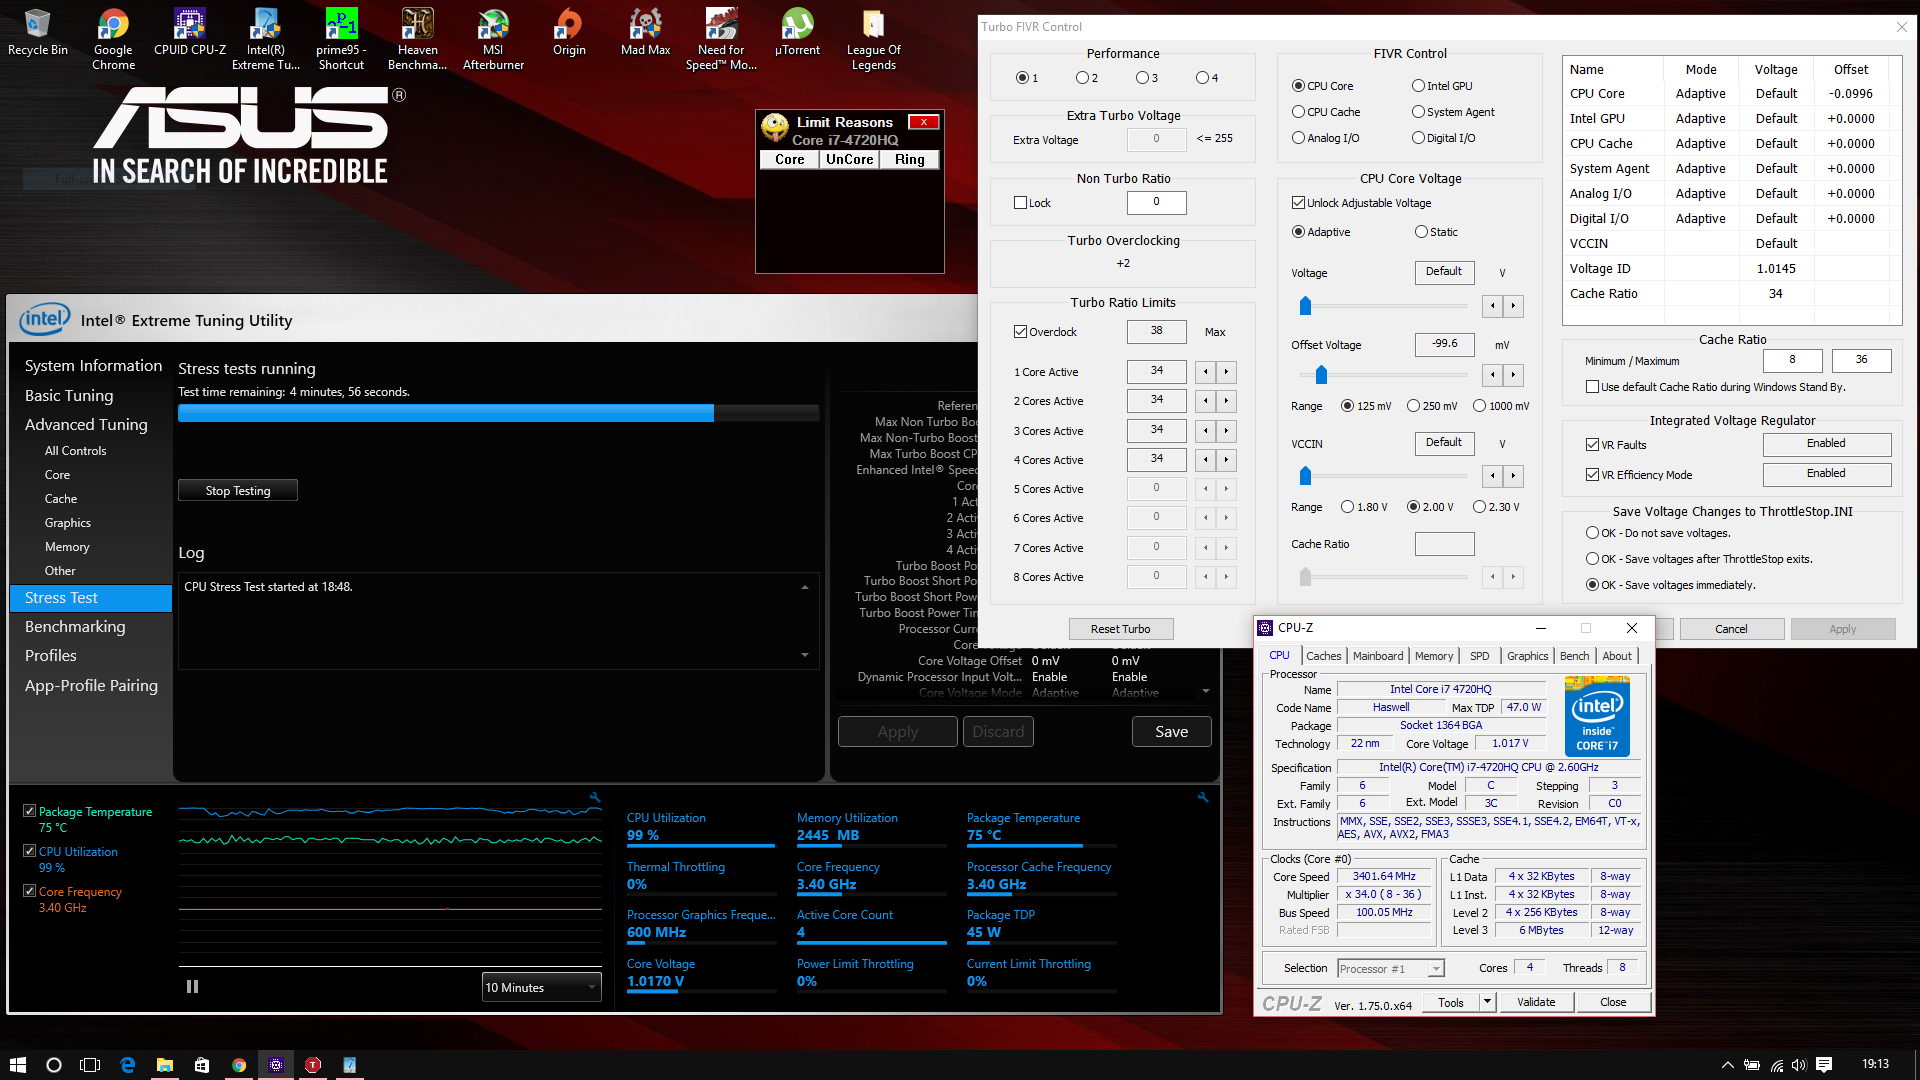Image resolution: width=1920 pixels, height=1080 pixels.
Task: Open the Core tab in Limit Reasons window
Action: coord(791,158)
